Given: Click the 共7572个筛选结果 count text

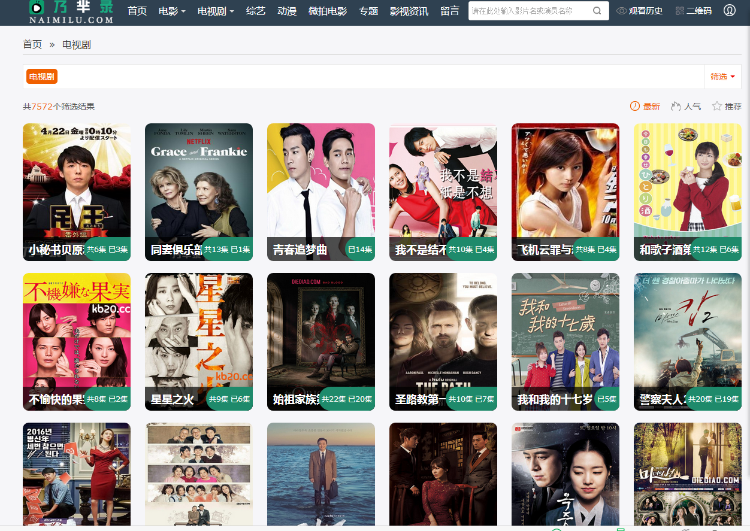Looking at the screenshot, I should click(58, 106).
